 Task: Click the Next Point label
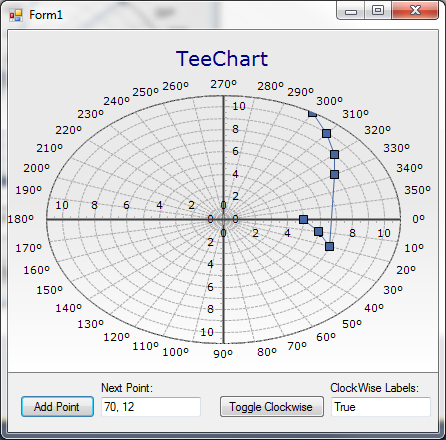point(127,388)
